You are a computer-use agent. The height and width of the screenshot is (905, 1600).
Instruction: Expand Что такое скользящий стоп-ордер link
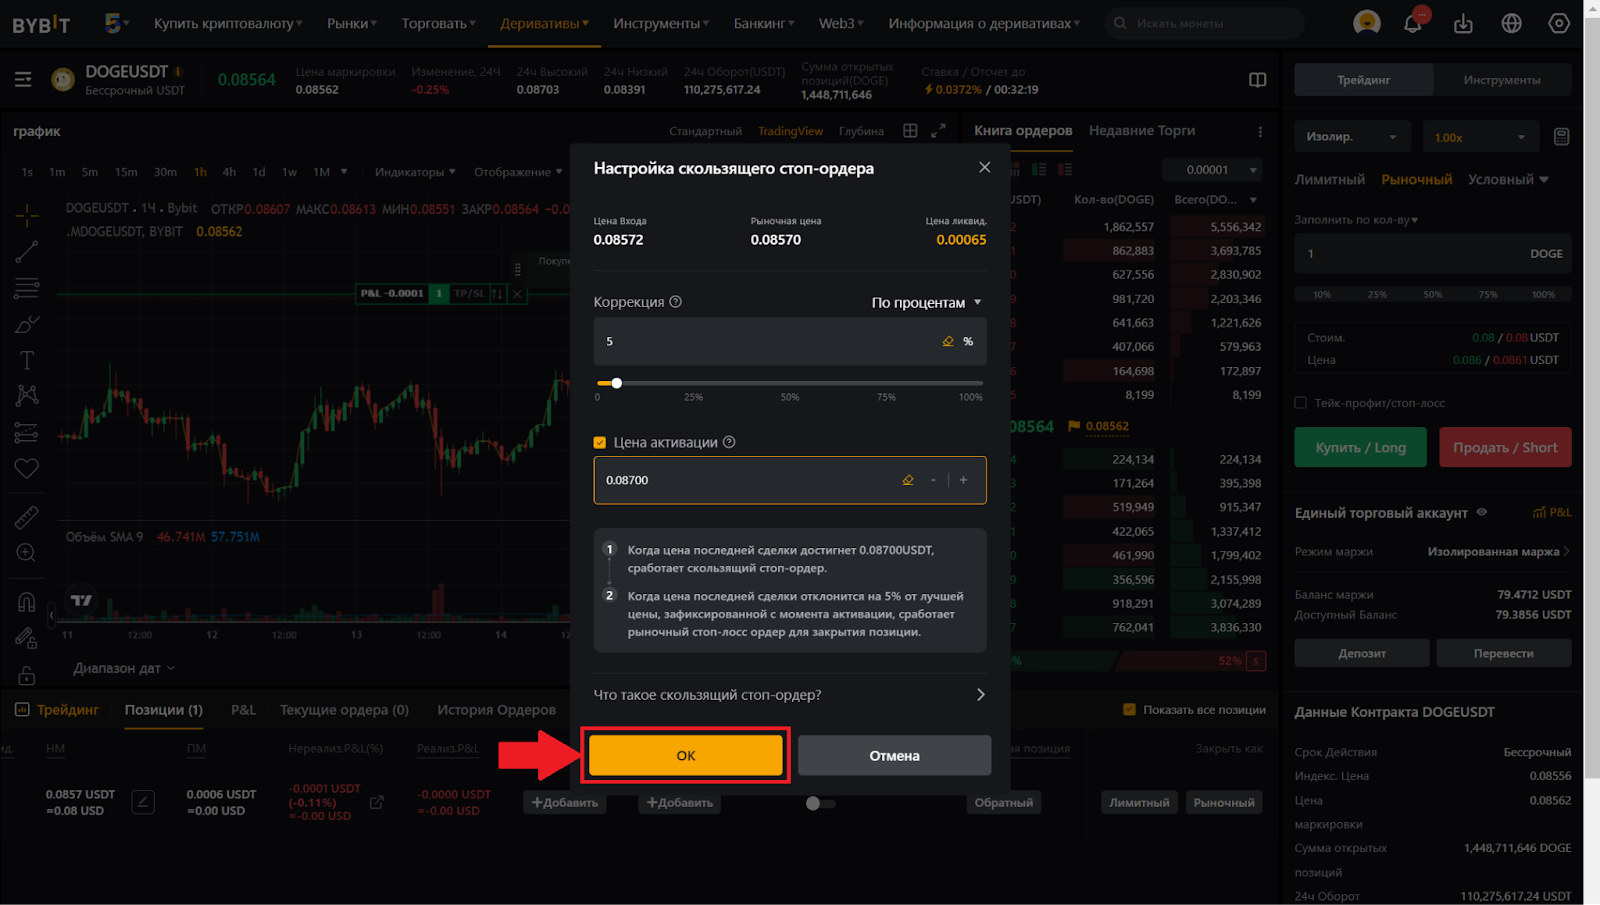(x=790, y=695)
